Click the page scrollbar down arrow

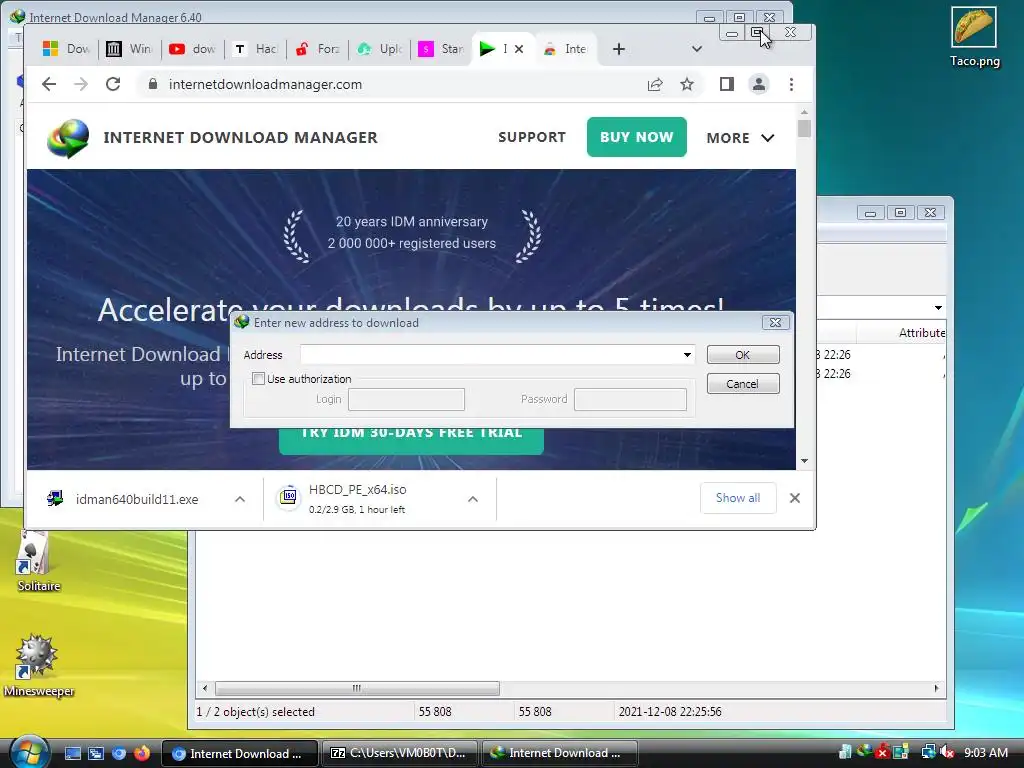point(804,461)
